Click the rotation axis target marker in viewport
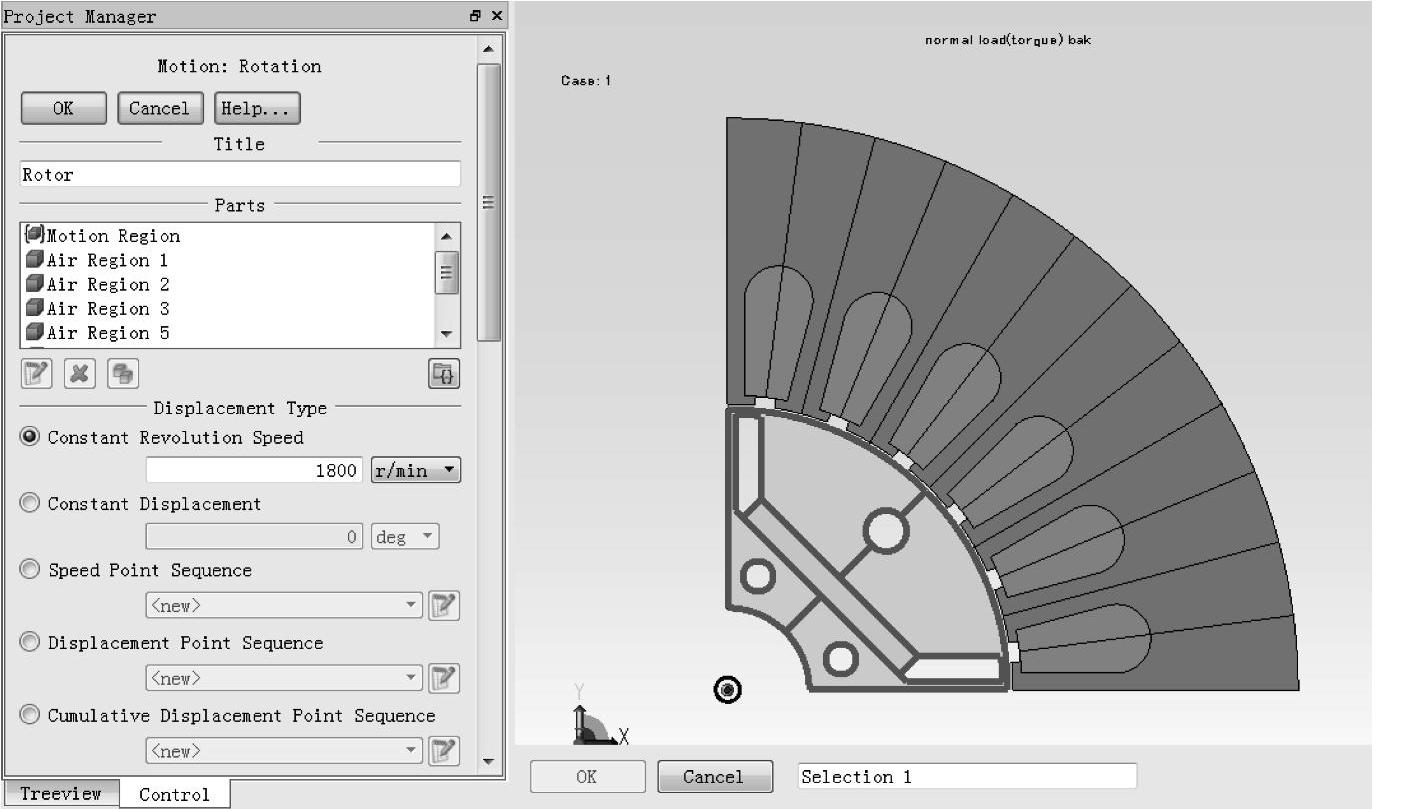The image size is (1403, 809). pos(728,690)
